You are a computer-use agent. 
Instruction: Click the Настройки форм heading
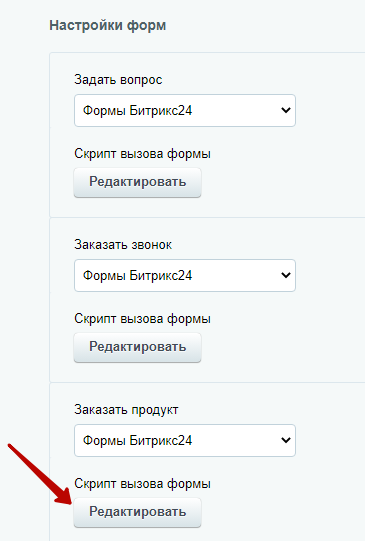pyautogui.click(x=108, y=26)
